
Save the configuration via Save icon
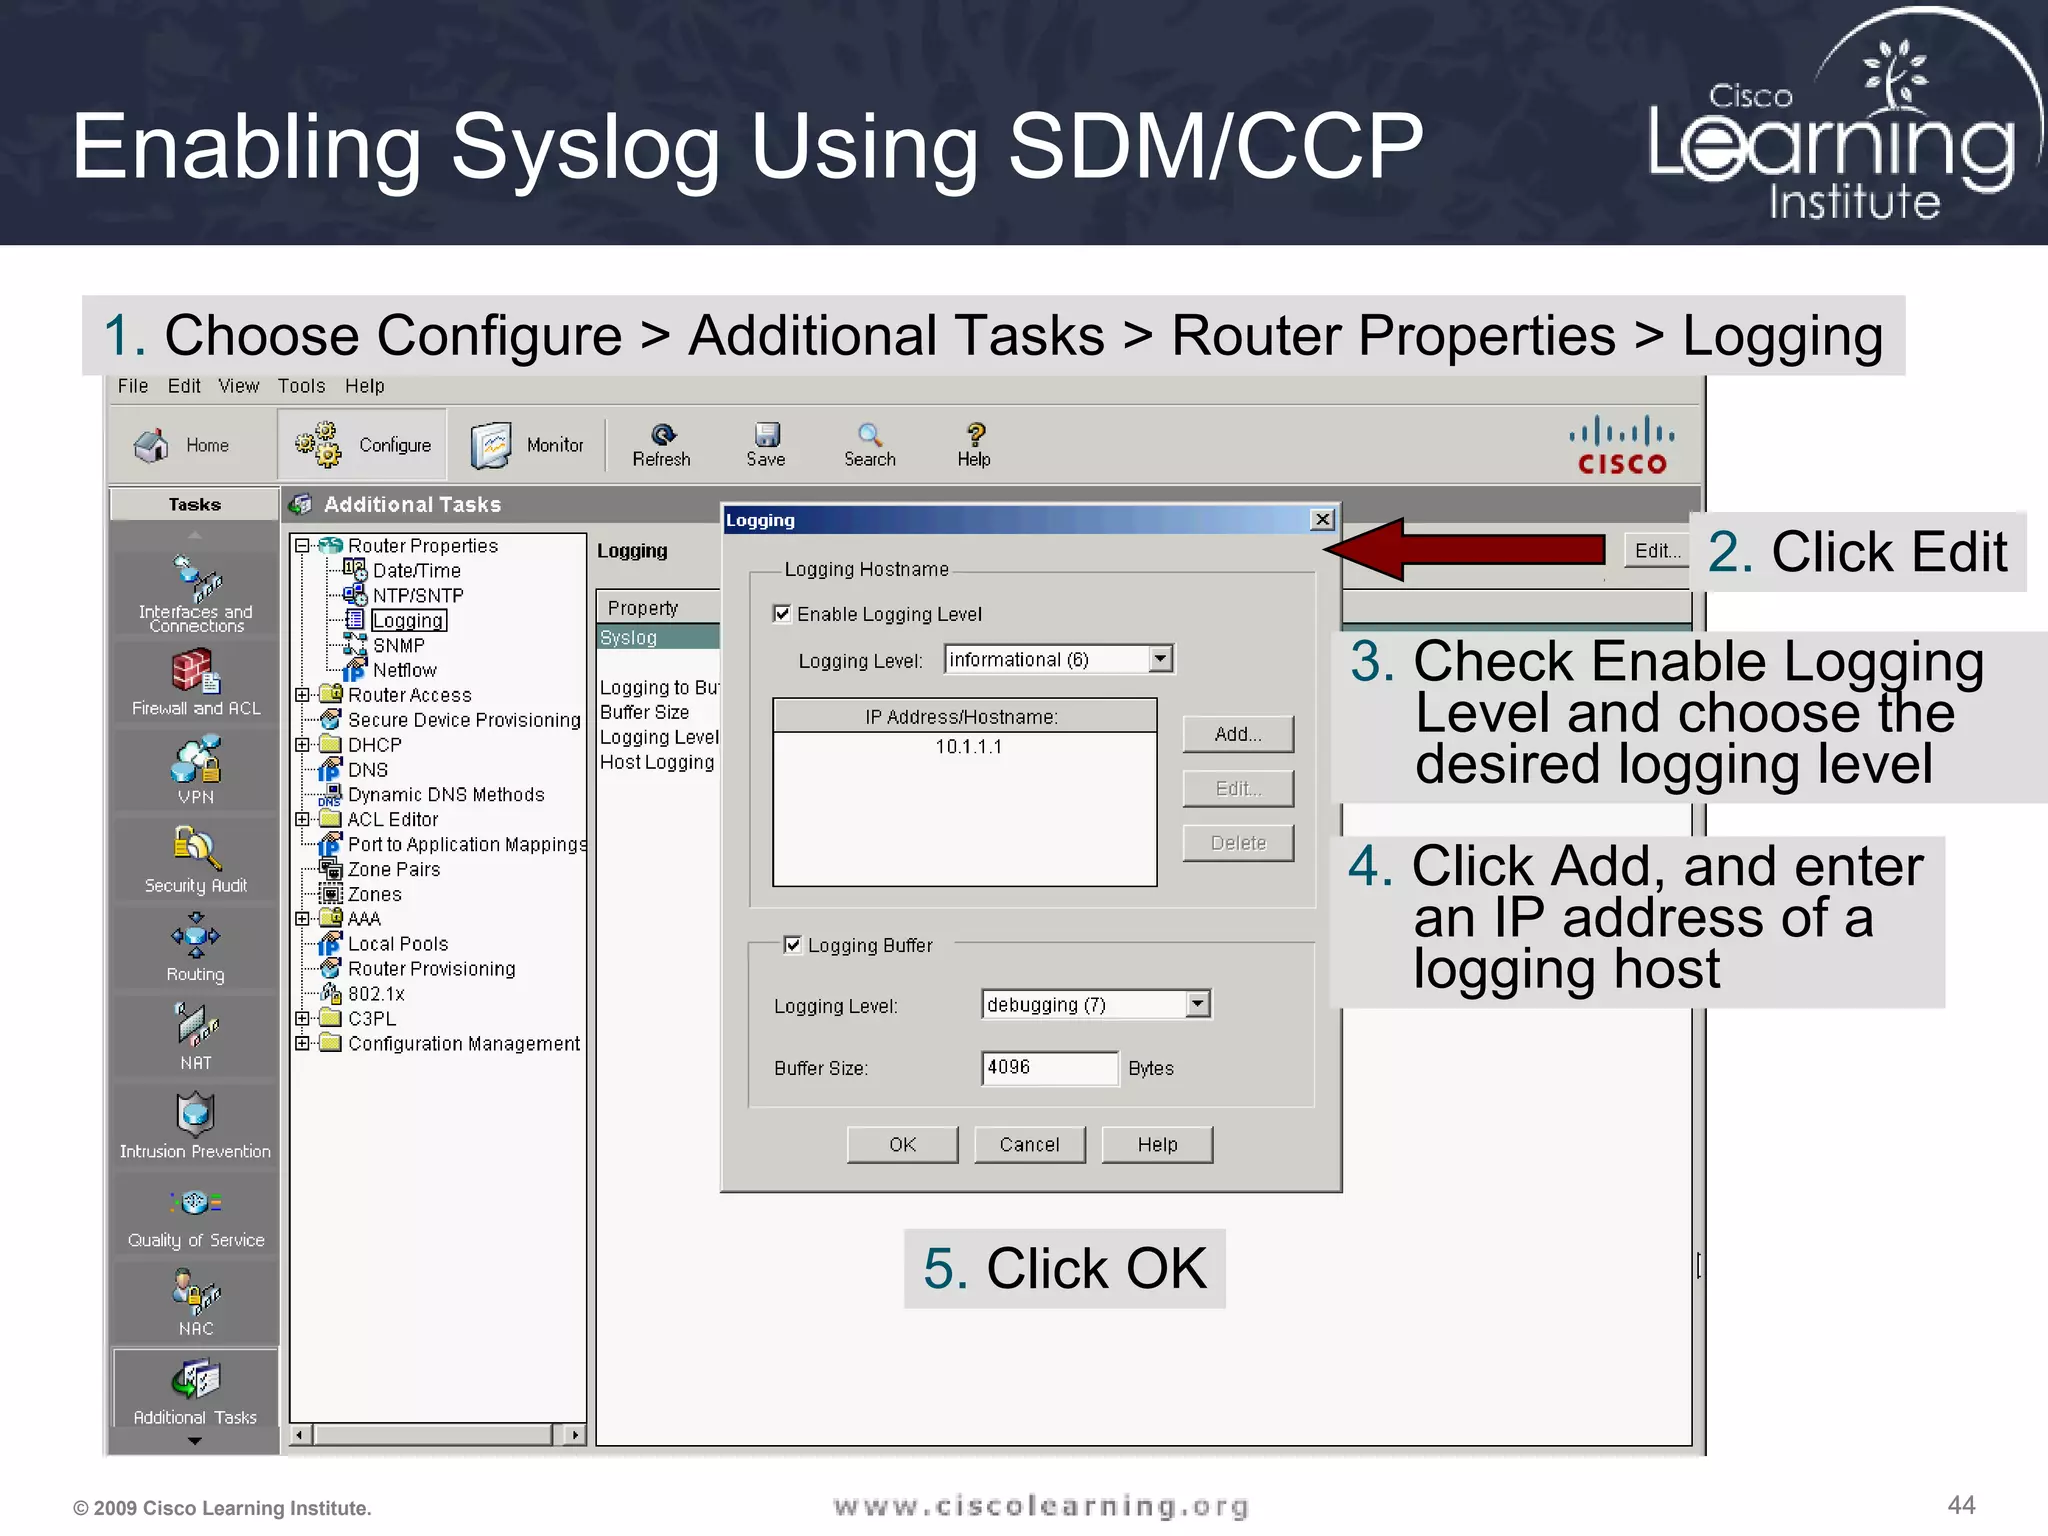(766, 445)
